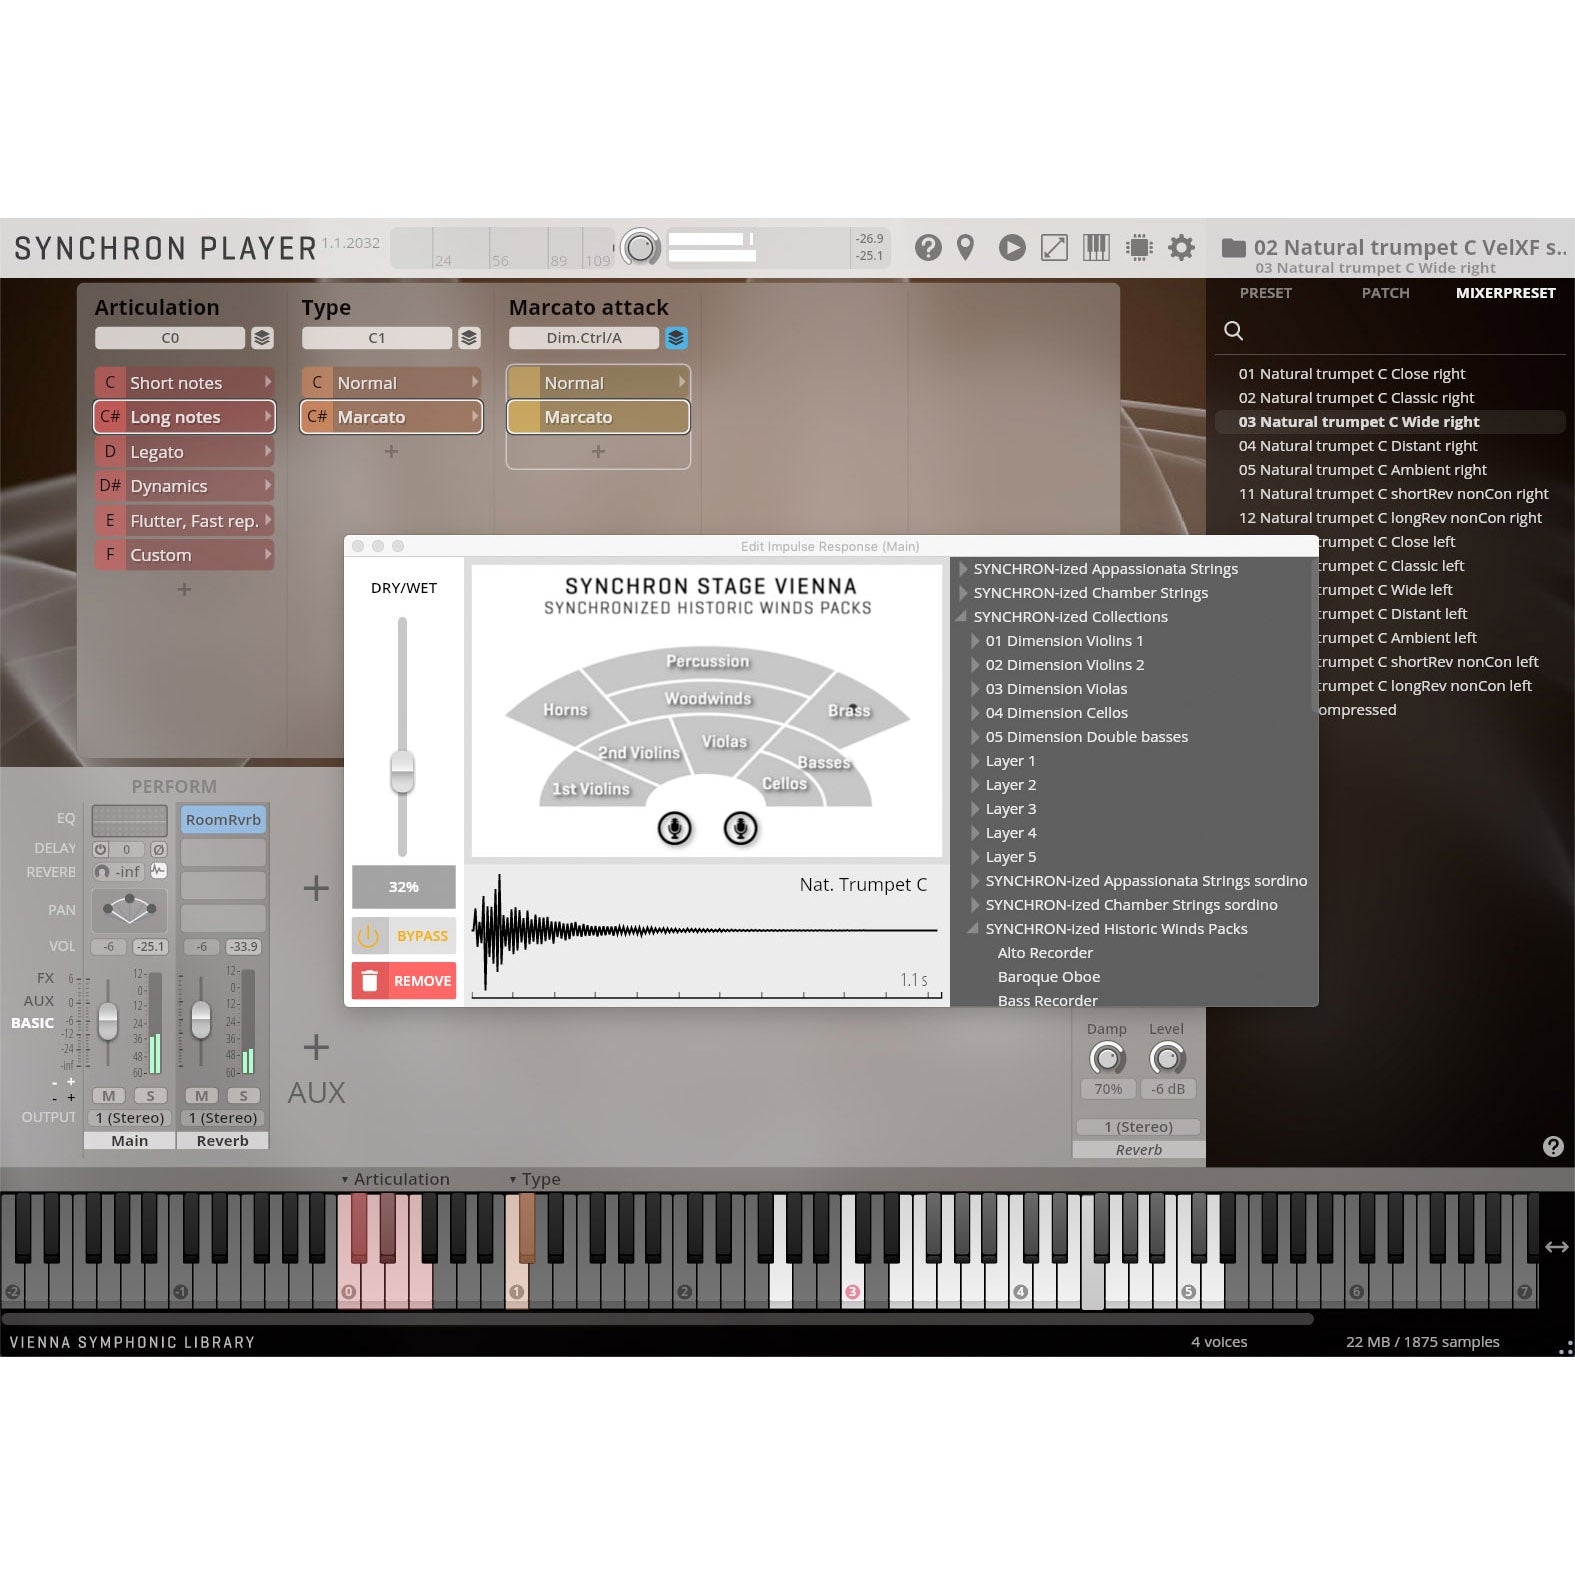Open settings with the gear icon
The height and width of the screenshot is (1575, 1575).
[1181, 247]
